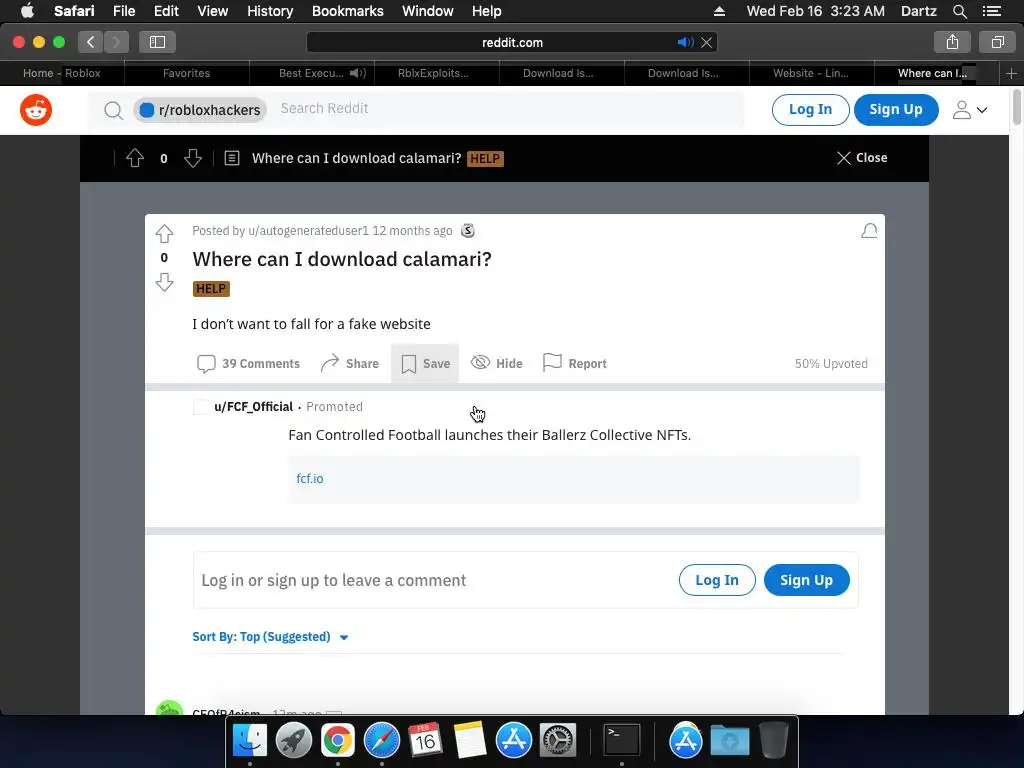The height and width of the screenshot is (768, 1024).
Task: Show all tabs overview button
Action: pyautogui.click(x=997, y=42)
